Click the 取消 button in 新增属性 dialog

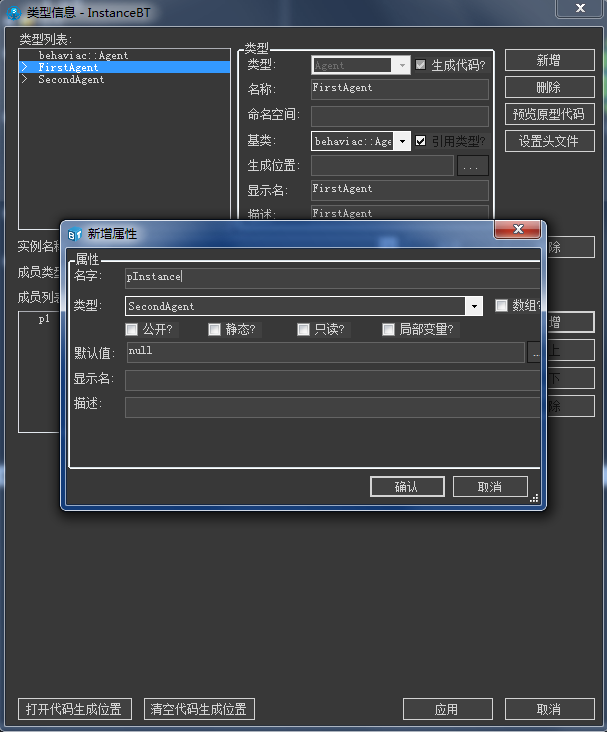[x=489, y=487]
